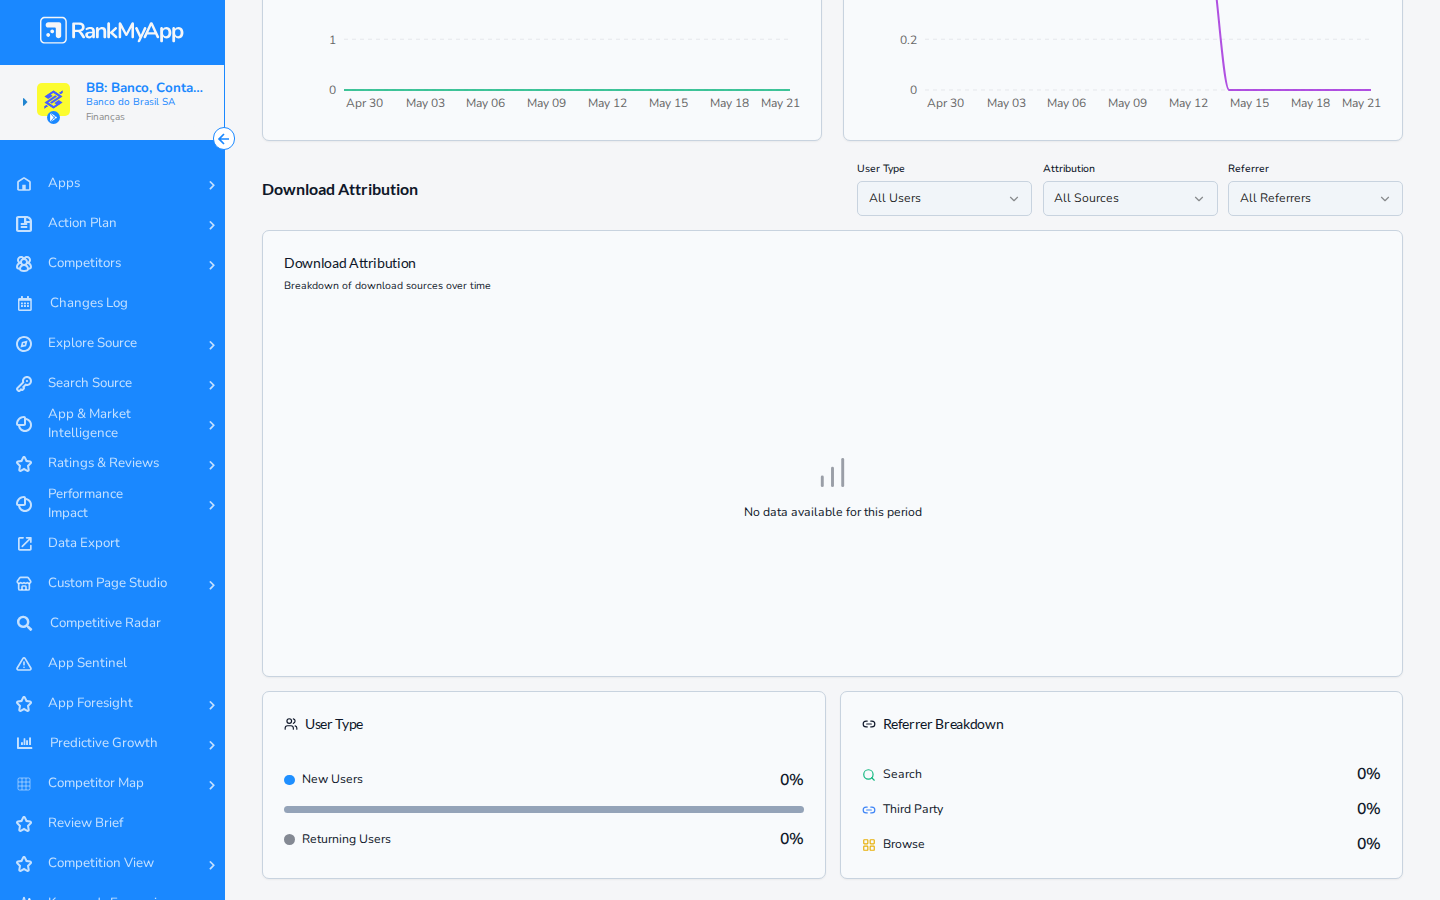The image size is (1440, 900).
Task: Click the Explore Source compass icon
Action: pos(24,344)
